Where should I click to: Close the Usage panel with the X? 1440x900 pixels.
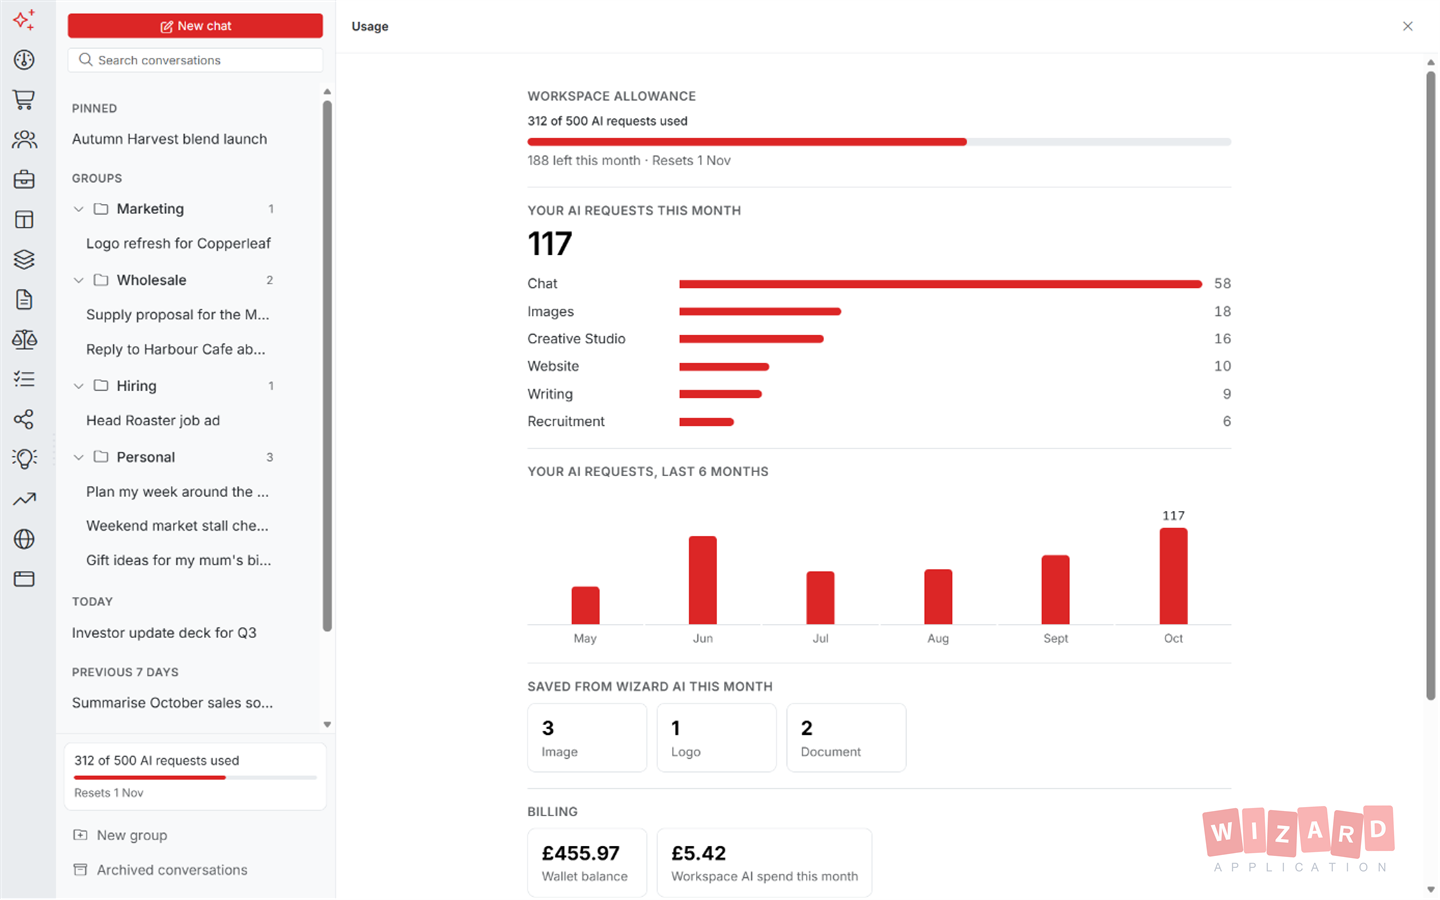coord(1407,26)
